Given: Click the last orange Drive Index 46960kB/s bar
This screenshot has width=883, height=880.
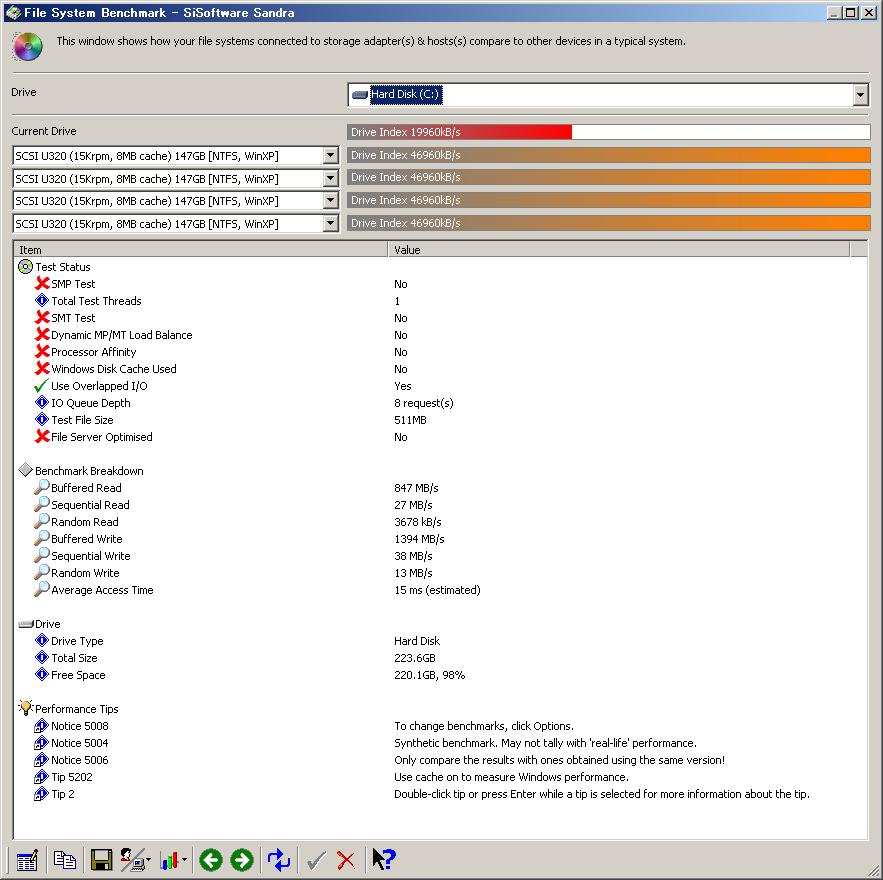Looking at the screenshot, I should pos(609,223).
